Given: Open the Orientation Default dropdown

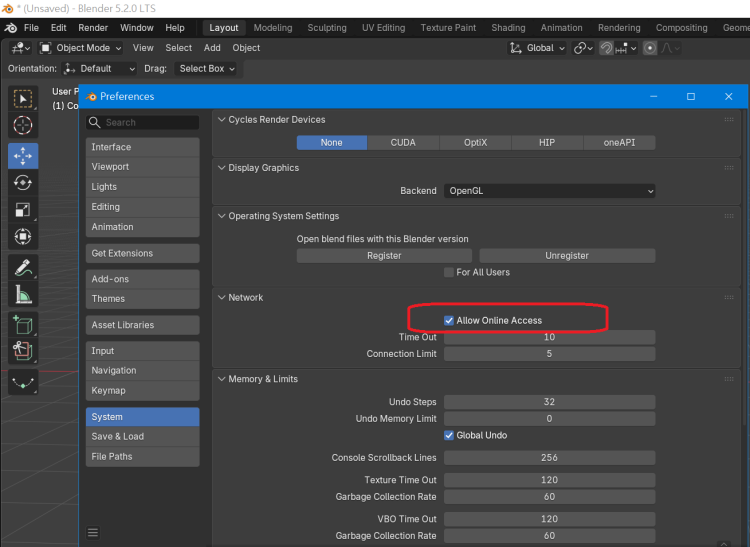Looking at the screenshot, I should click(x=99, y=68).
